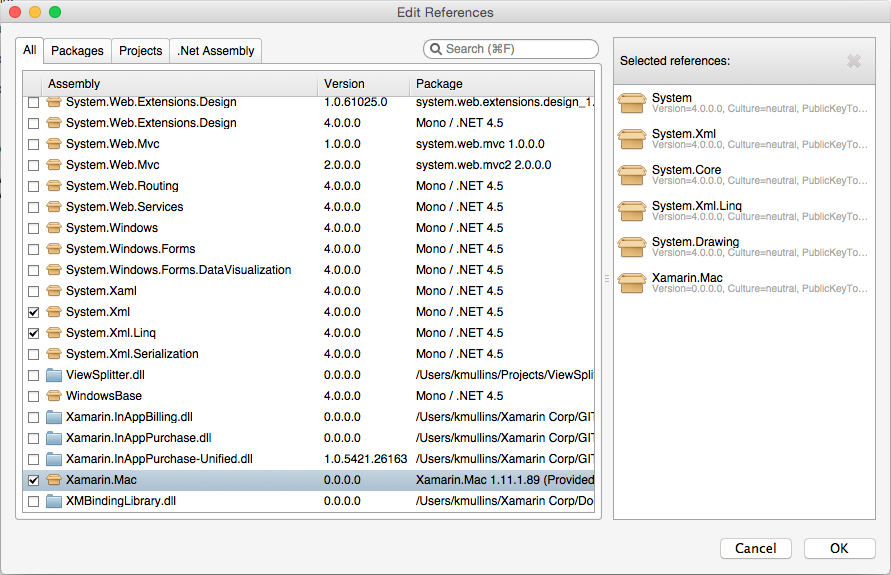891x575 pixels.
Task: Select System.Drawing name in Selected references
Action: coord(695,242)
